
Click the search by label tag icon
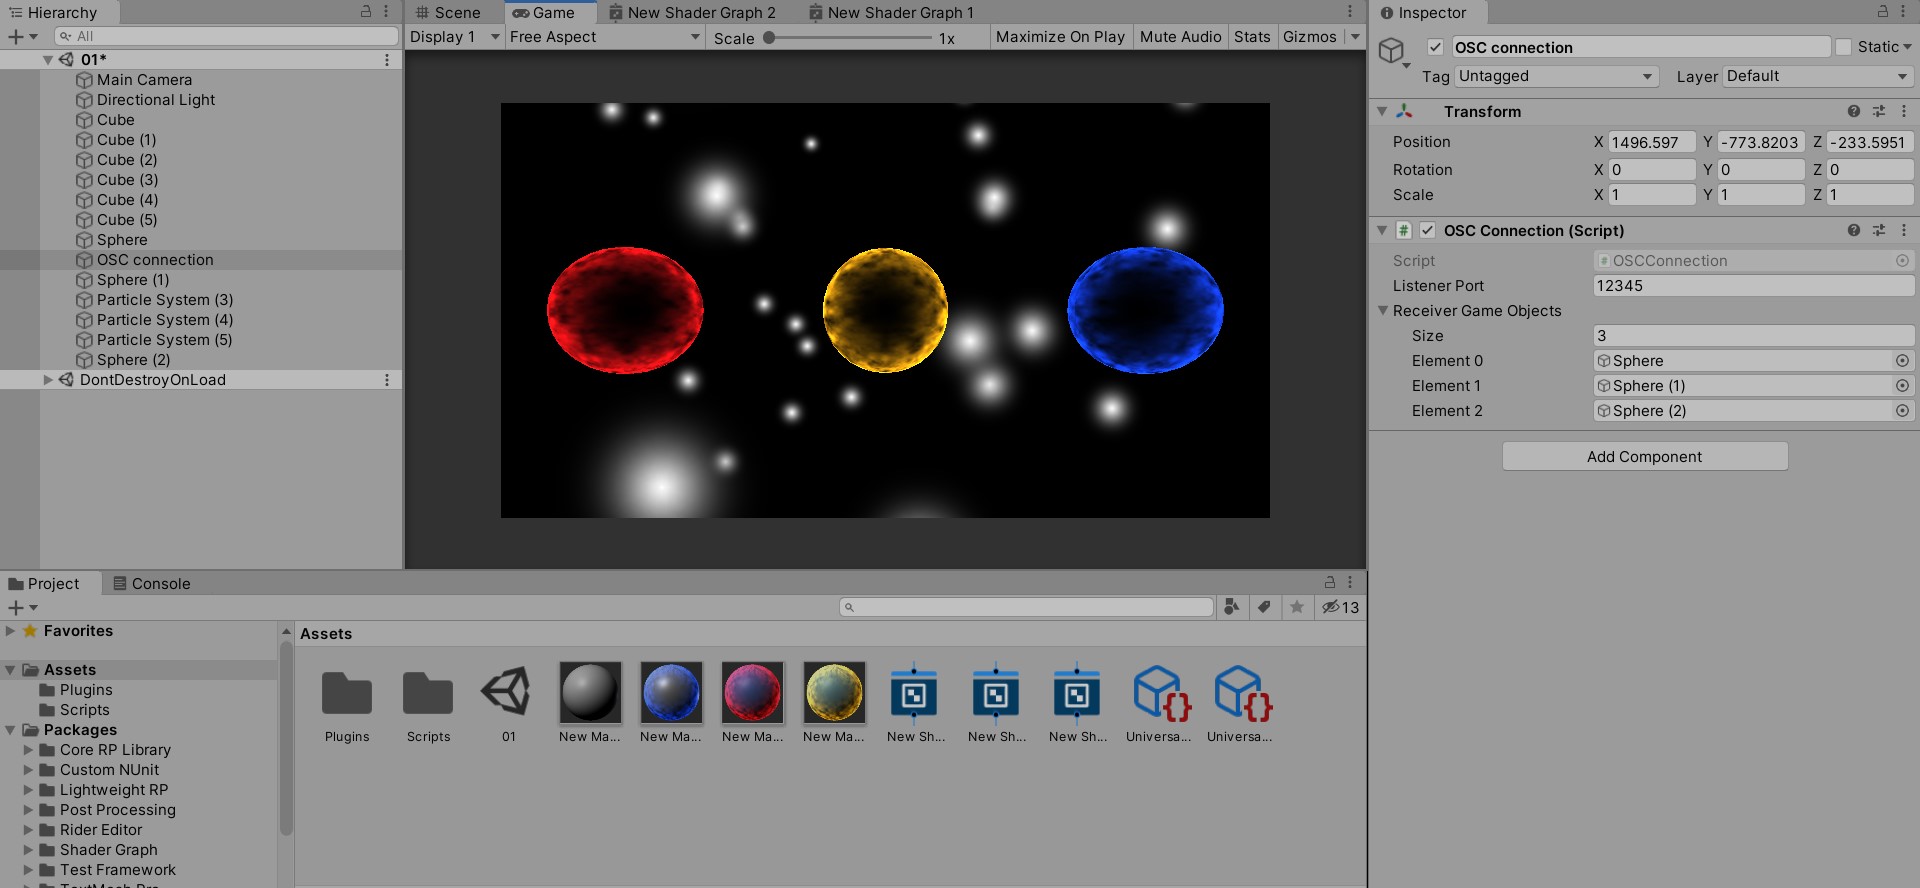[1264, 607]
